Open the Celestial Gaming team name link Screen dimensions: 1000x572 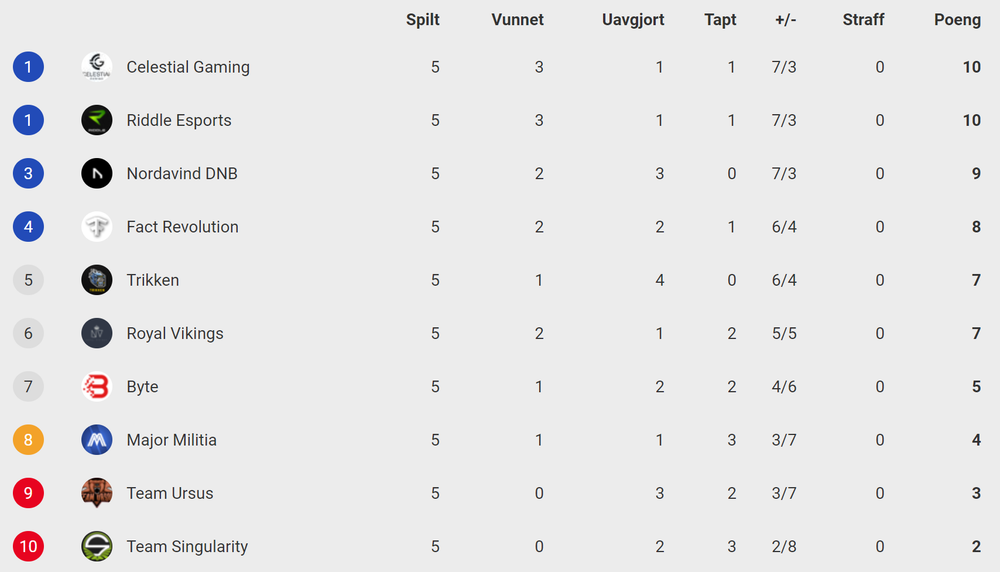[x=188, y=67]
